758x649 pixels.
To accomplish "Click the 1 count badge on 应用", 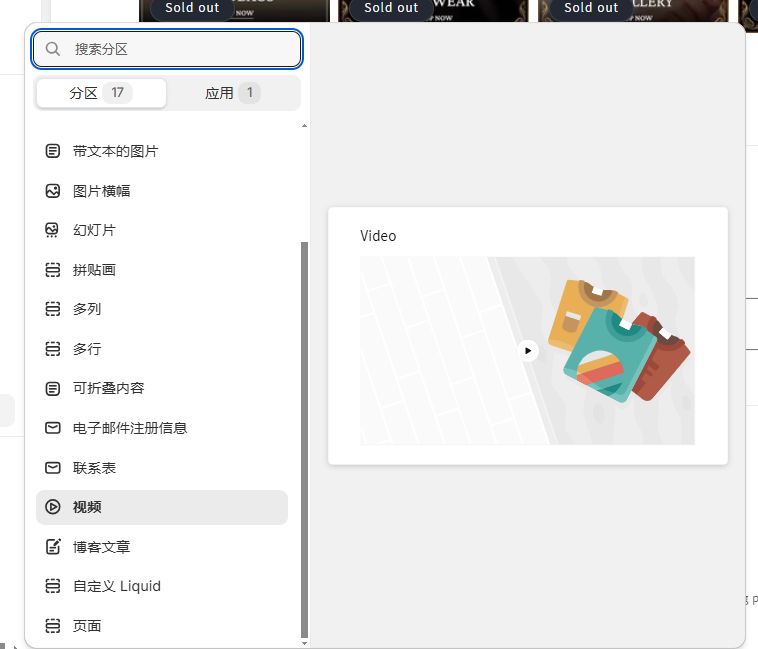I will (x=249, y=92).
